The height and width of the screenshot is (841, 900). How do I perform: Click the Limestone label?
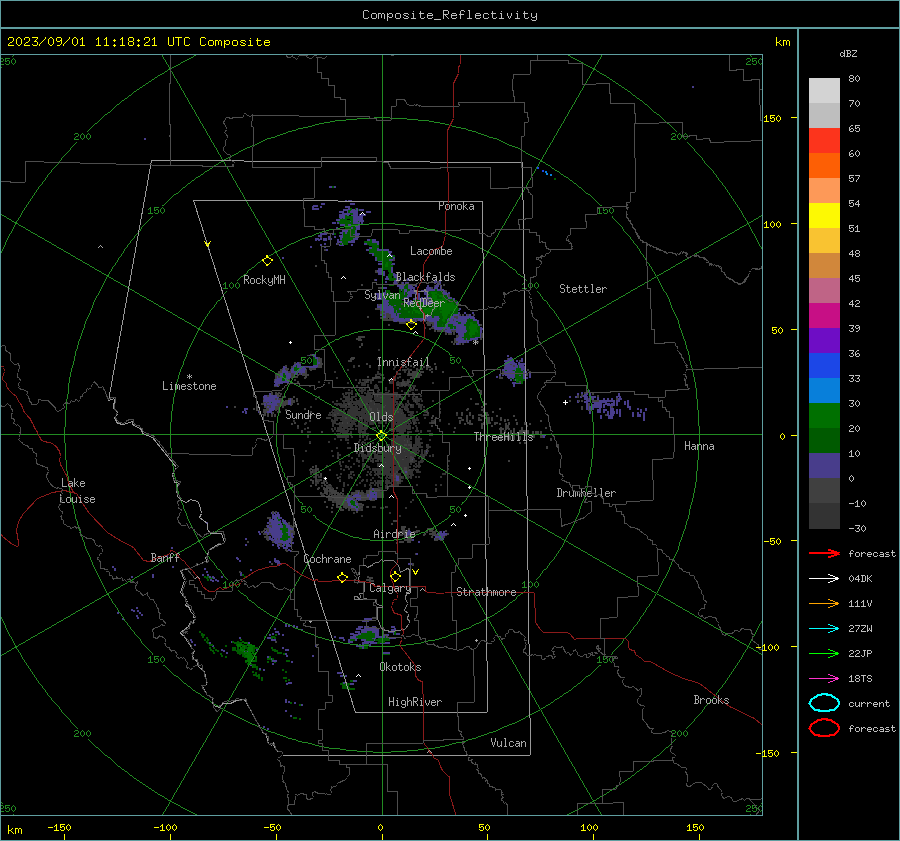189,386
